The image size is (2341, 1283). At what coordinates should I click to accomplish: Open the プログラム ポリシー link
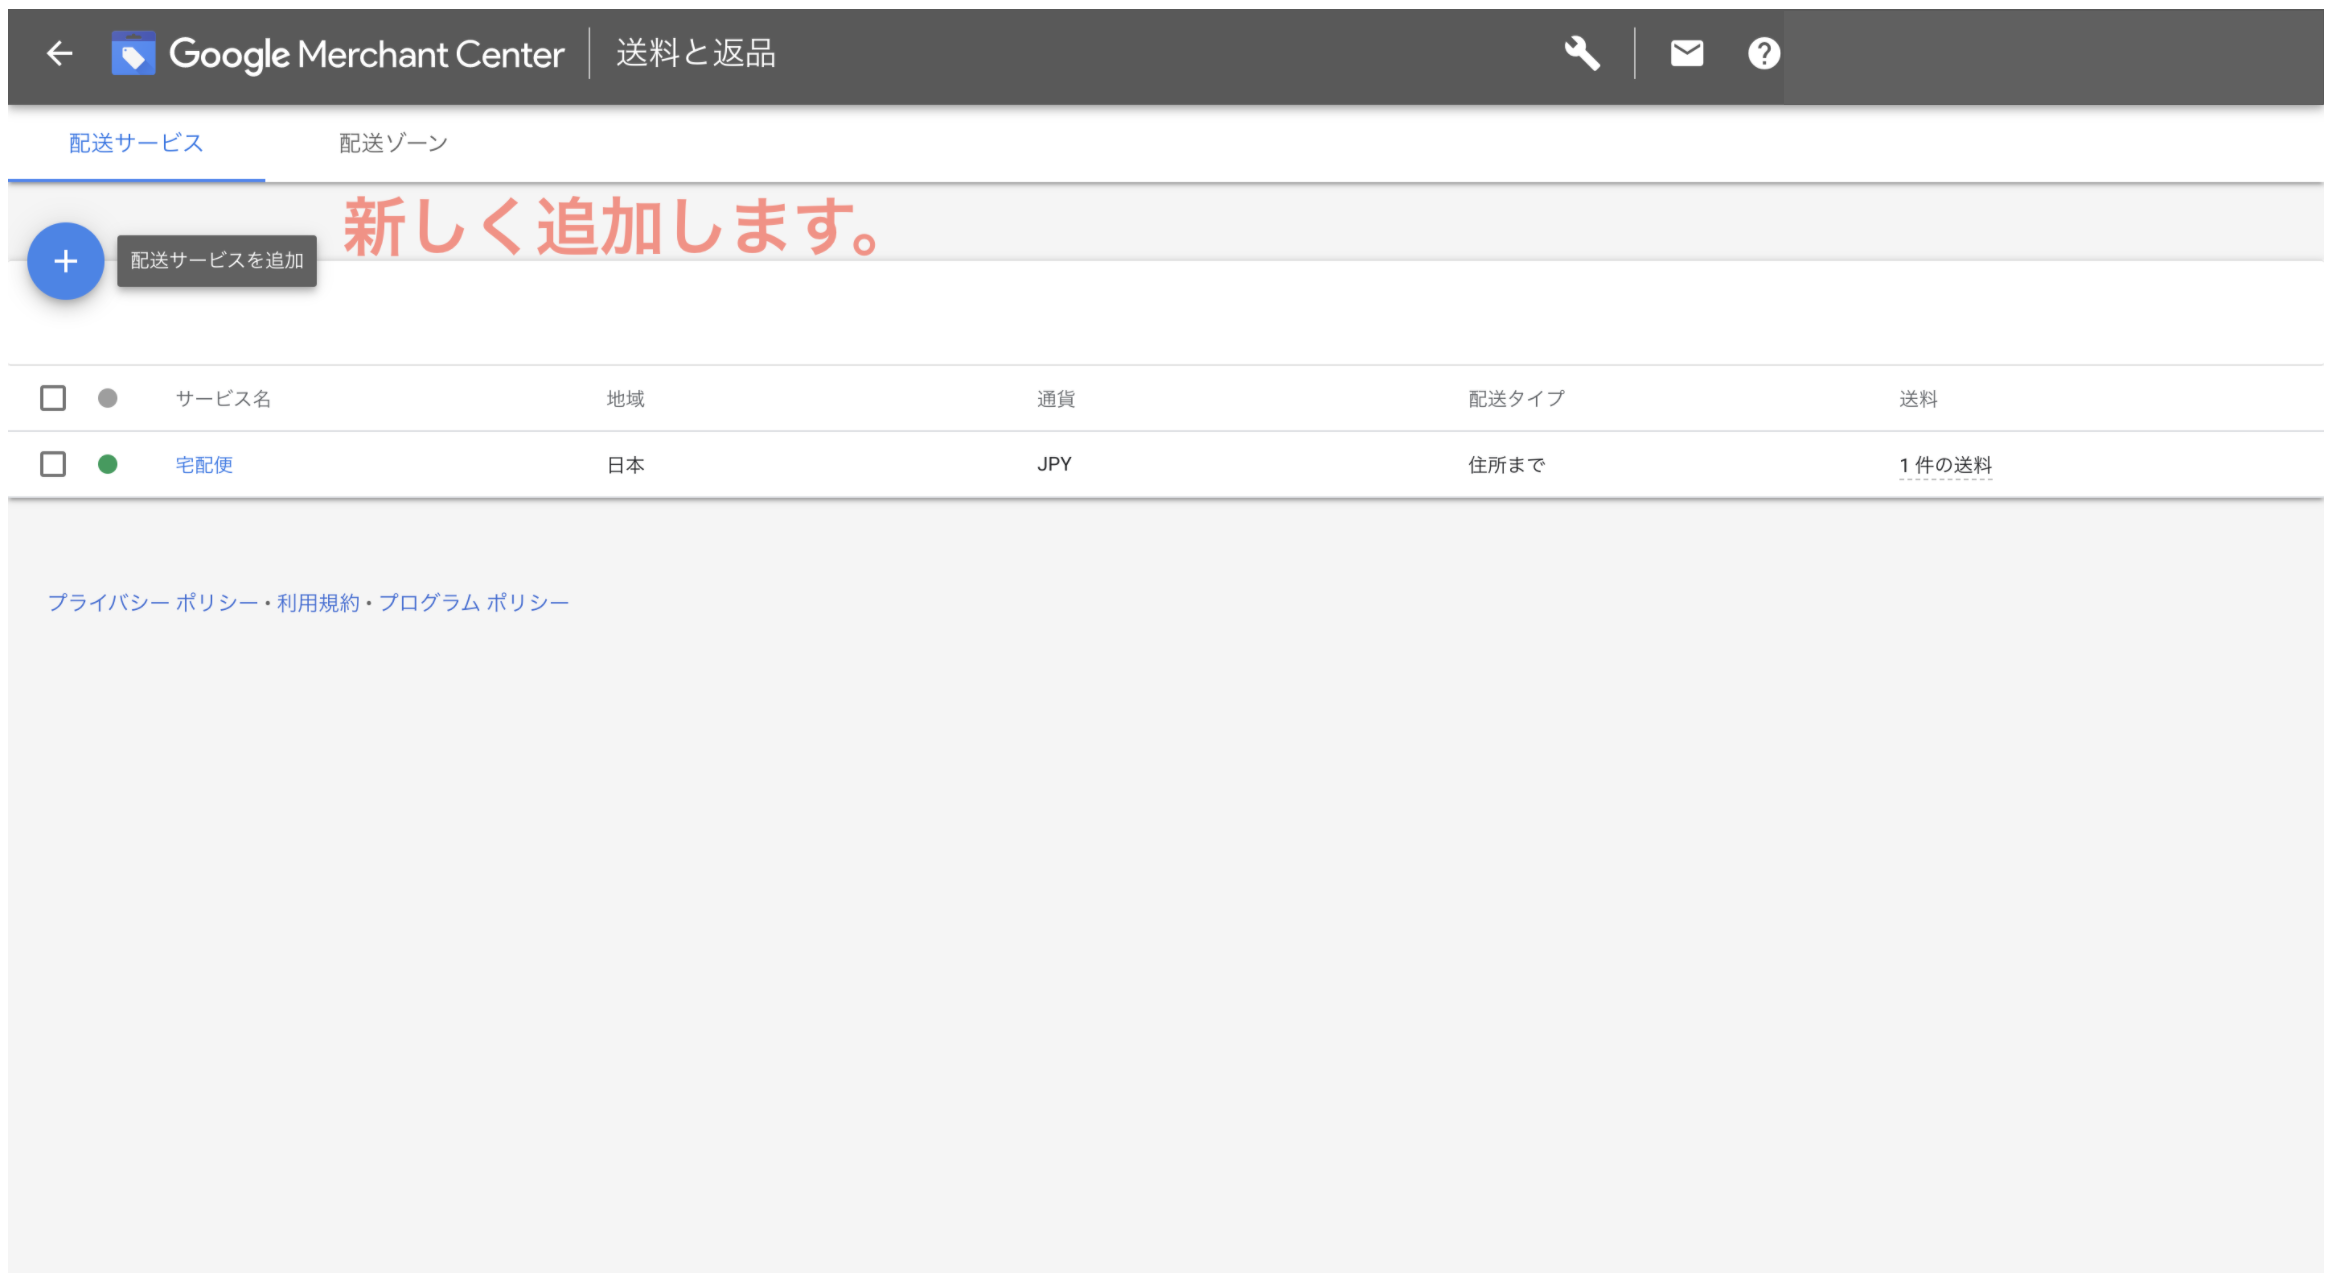pyautogui.click(x=473, y=601)
